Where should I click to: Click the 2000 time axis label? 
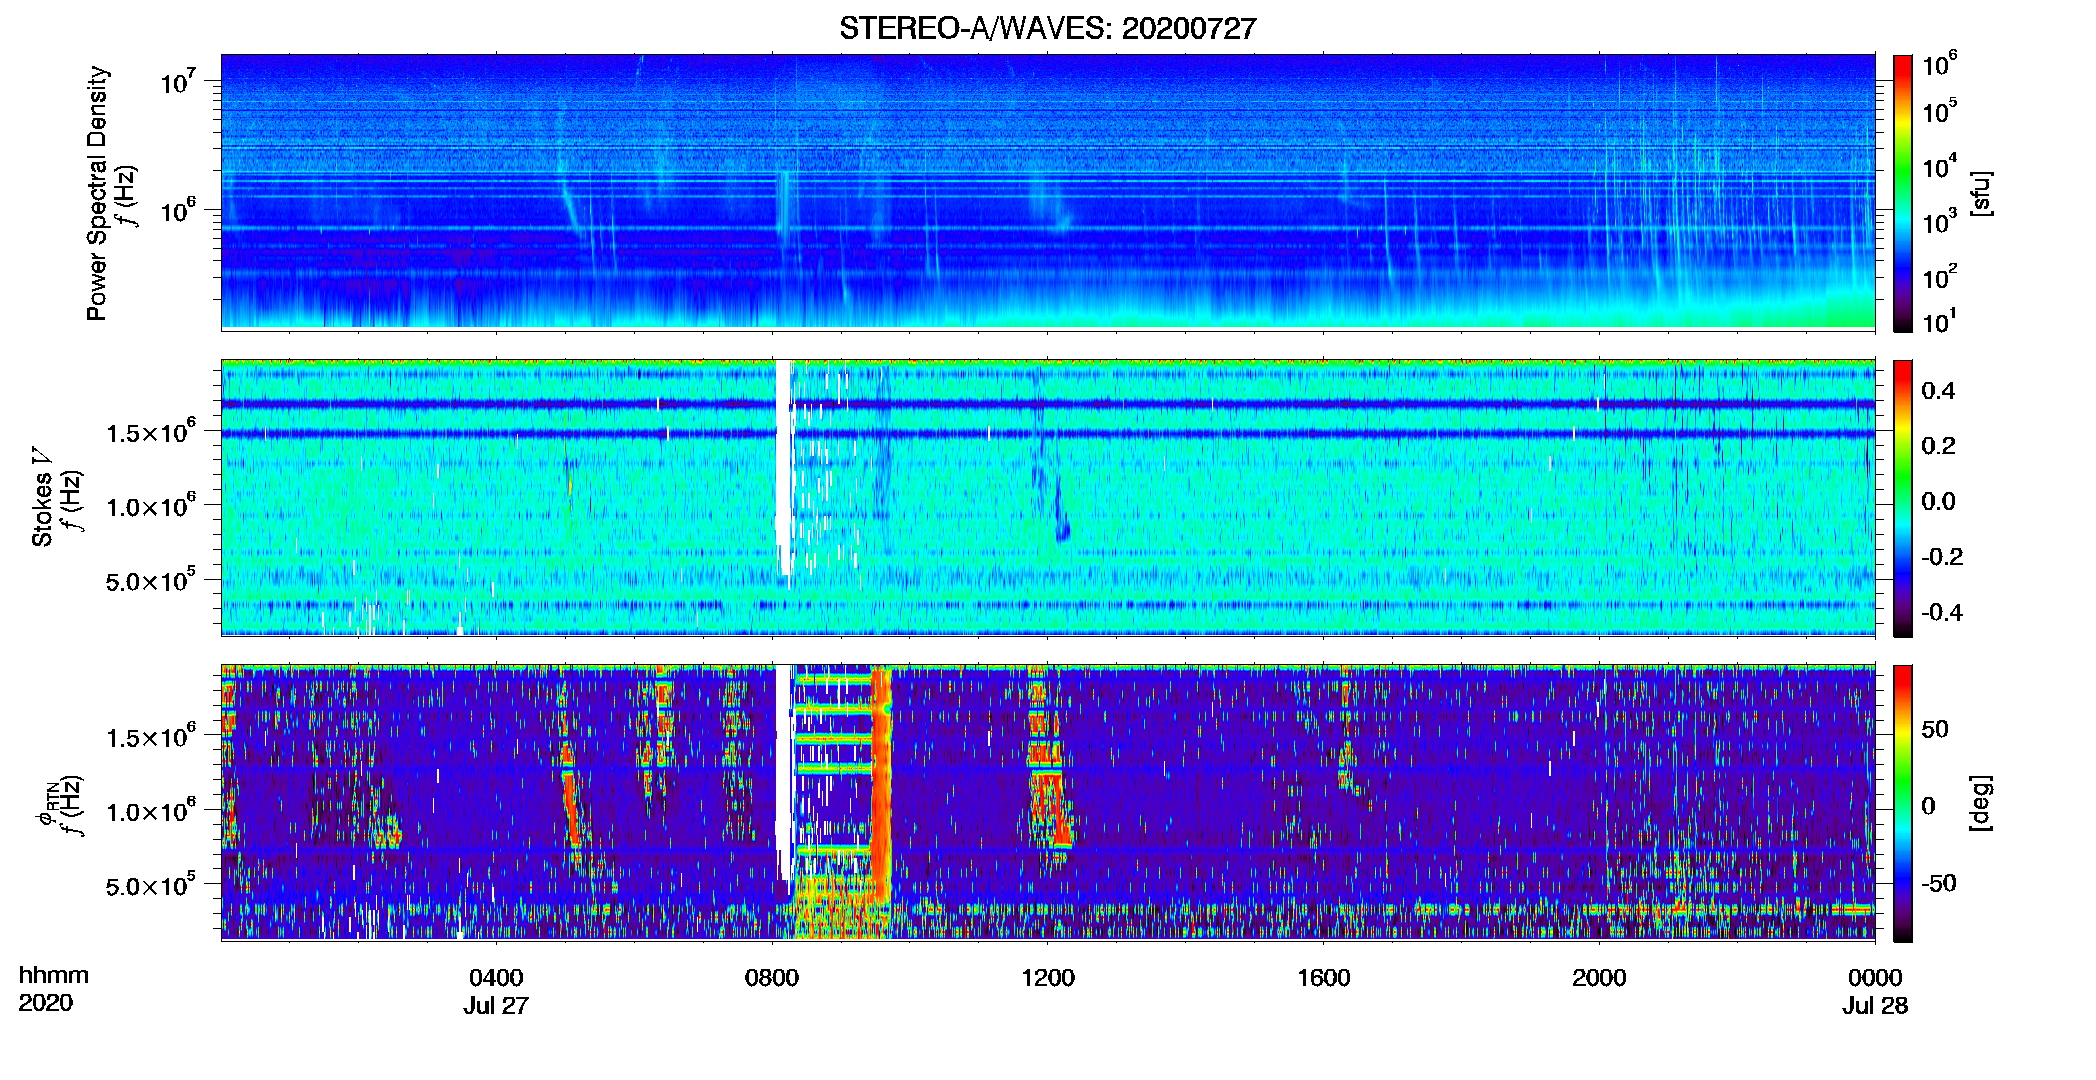[1599, 977]
